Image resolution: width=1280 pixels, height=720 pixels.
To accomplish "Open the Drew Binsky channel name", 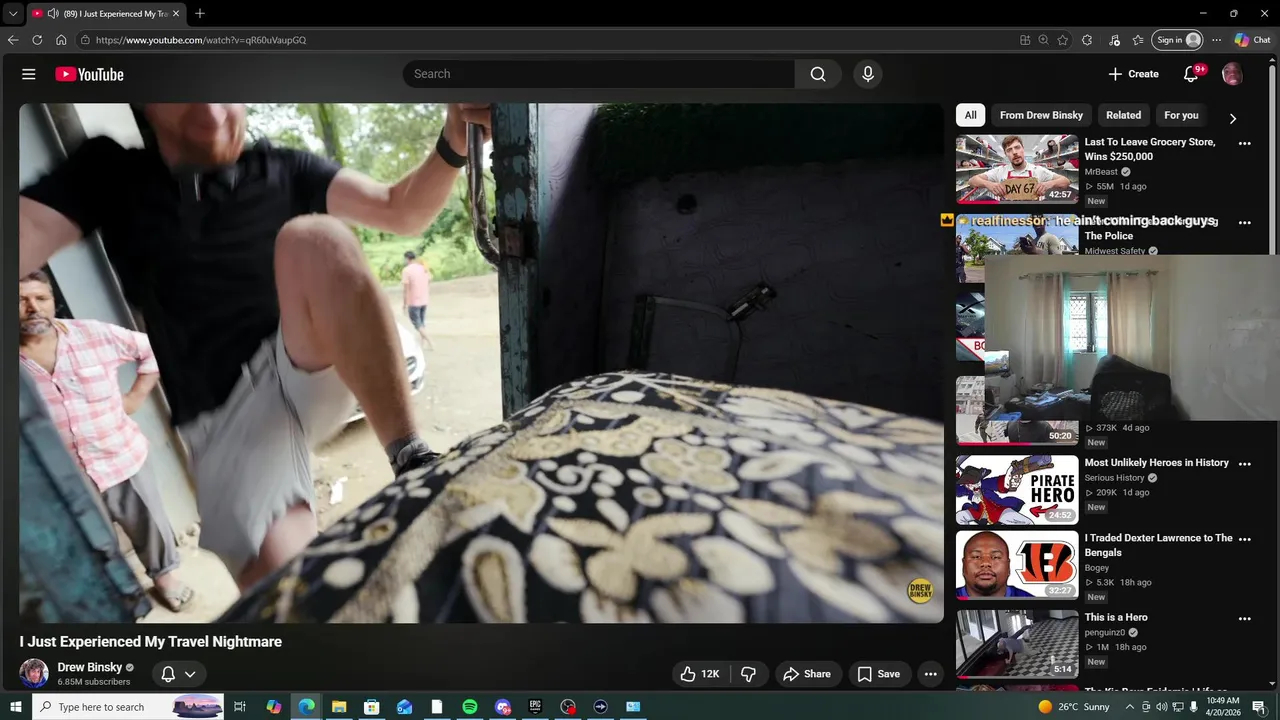I will point(89,667).
